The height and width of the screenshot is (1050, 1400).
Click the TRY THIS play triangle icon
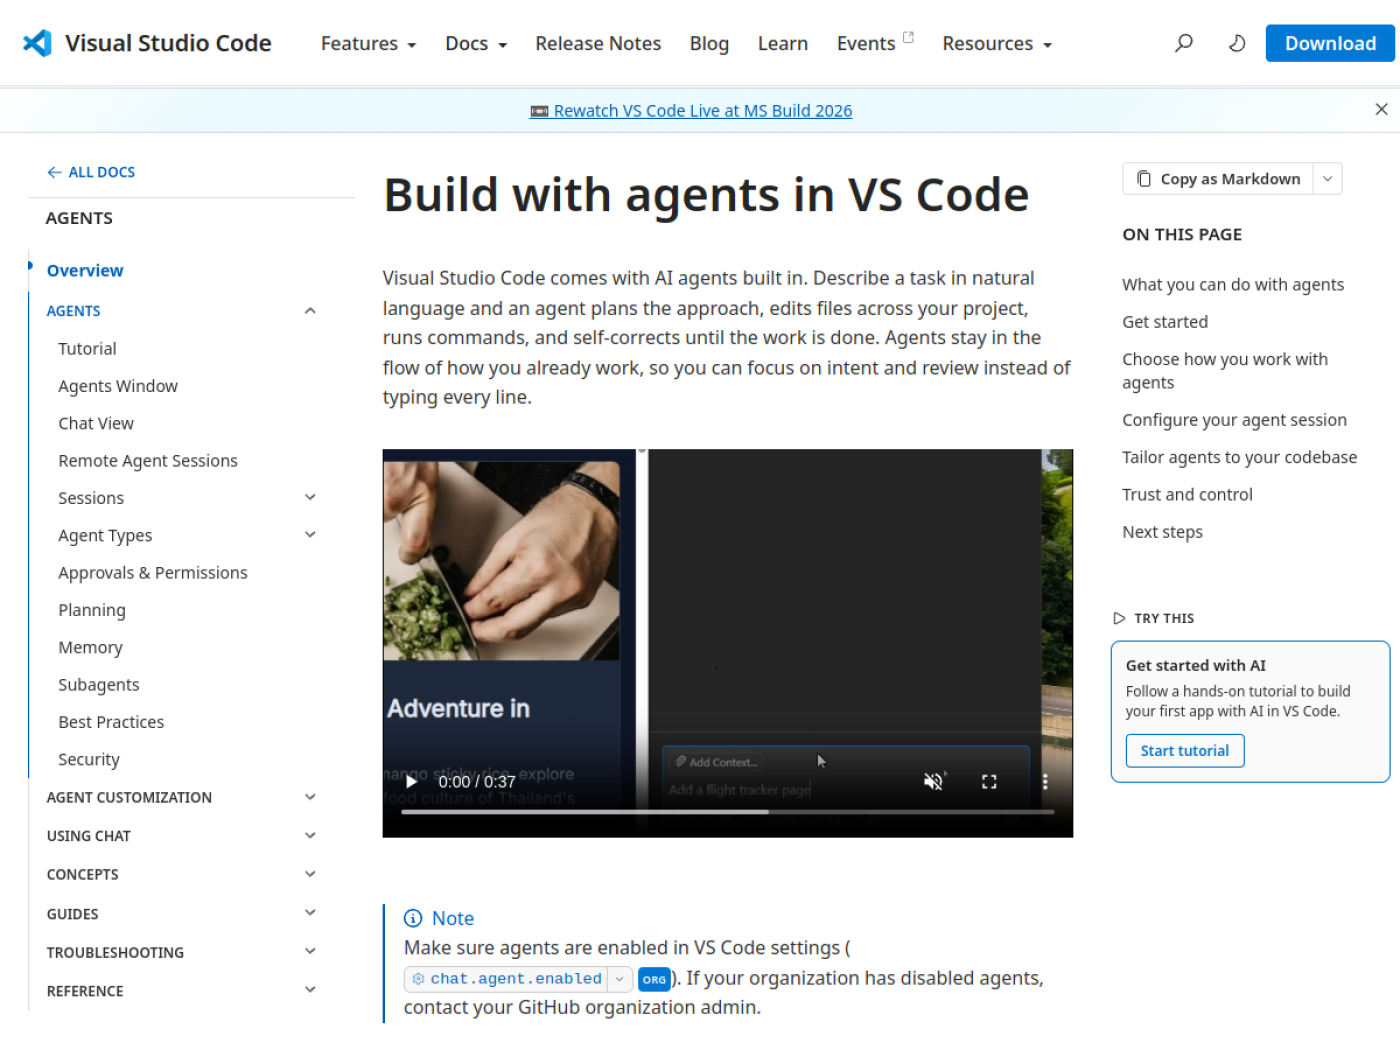coord(1119,618)
